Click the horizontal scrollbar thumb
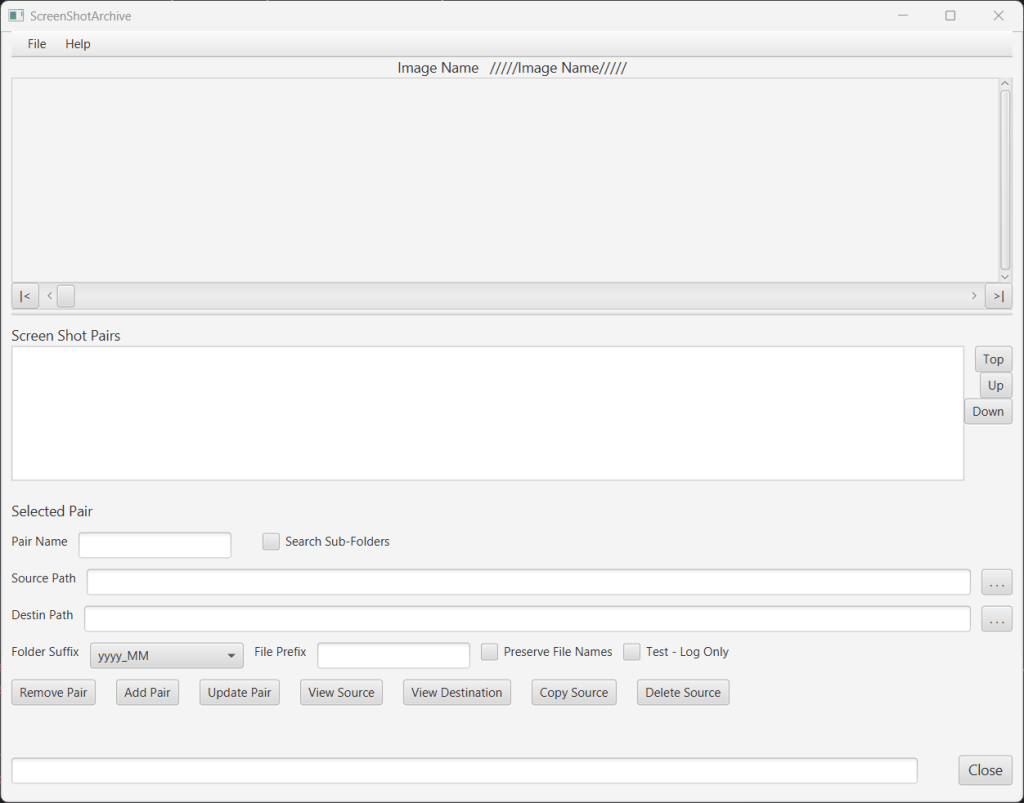 [x=66, y=296]
